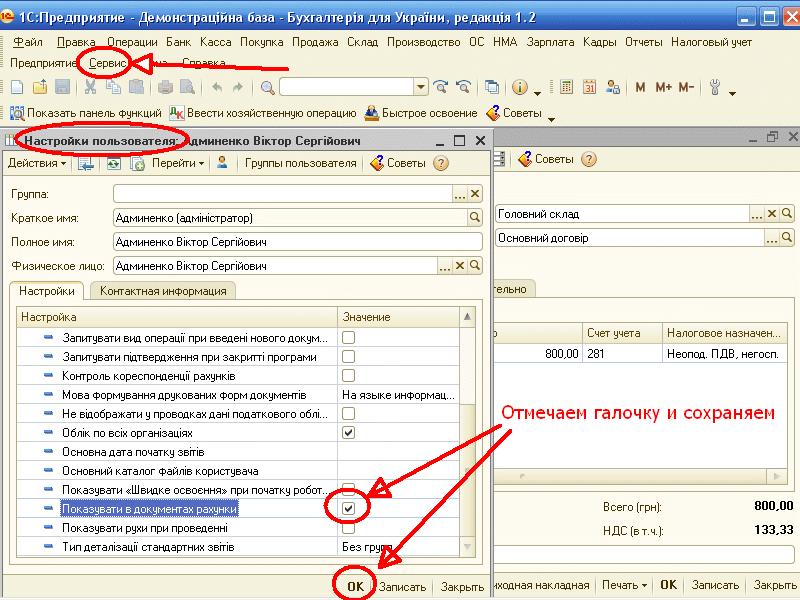800x600 pixels.
Task: Uncheck Облік по всіх організаціях
Action: (x=348, y=433)
